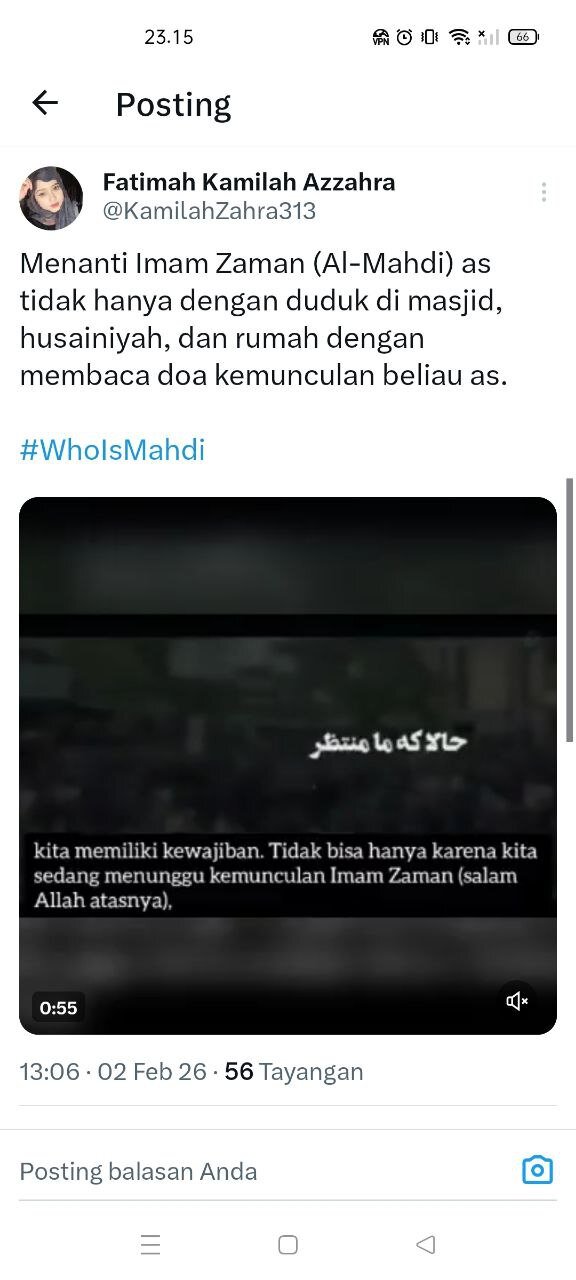
Task: Go back using the arrow icon
Action: 45,102
